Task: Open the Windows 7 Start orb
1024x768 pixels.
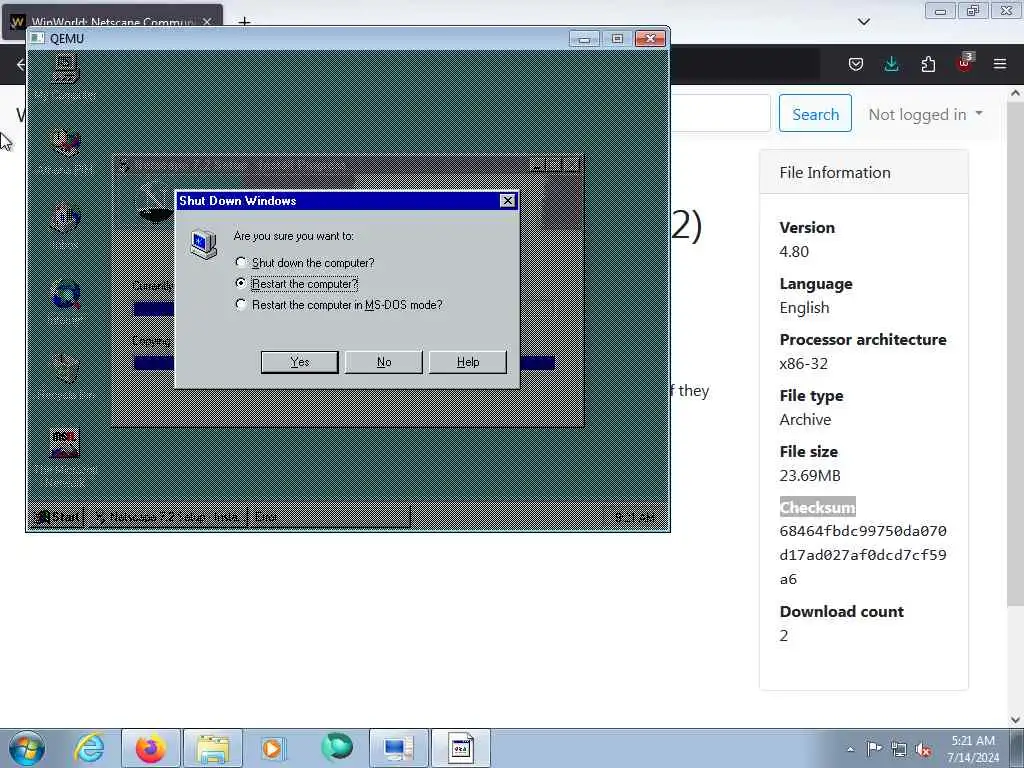Action: tap(27, 748)
